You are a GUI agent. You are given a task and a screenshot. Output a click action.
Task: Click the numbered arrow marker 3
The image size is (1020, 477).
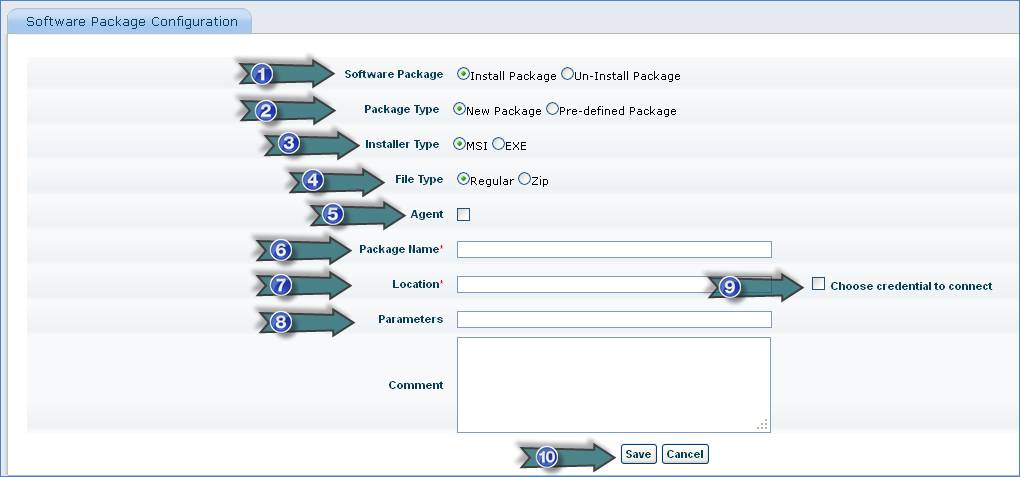(289, 144)
